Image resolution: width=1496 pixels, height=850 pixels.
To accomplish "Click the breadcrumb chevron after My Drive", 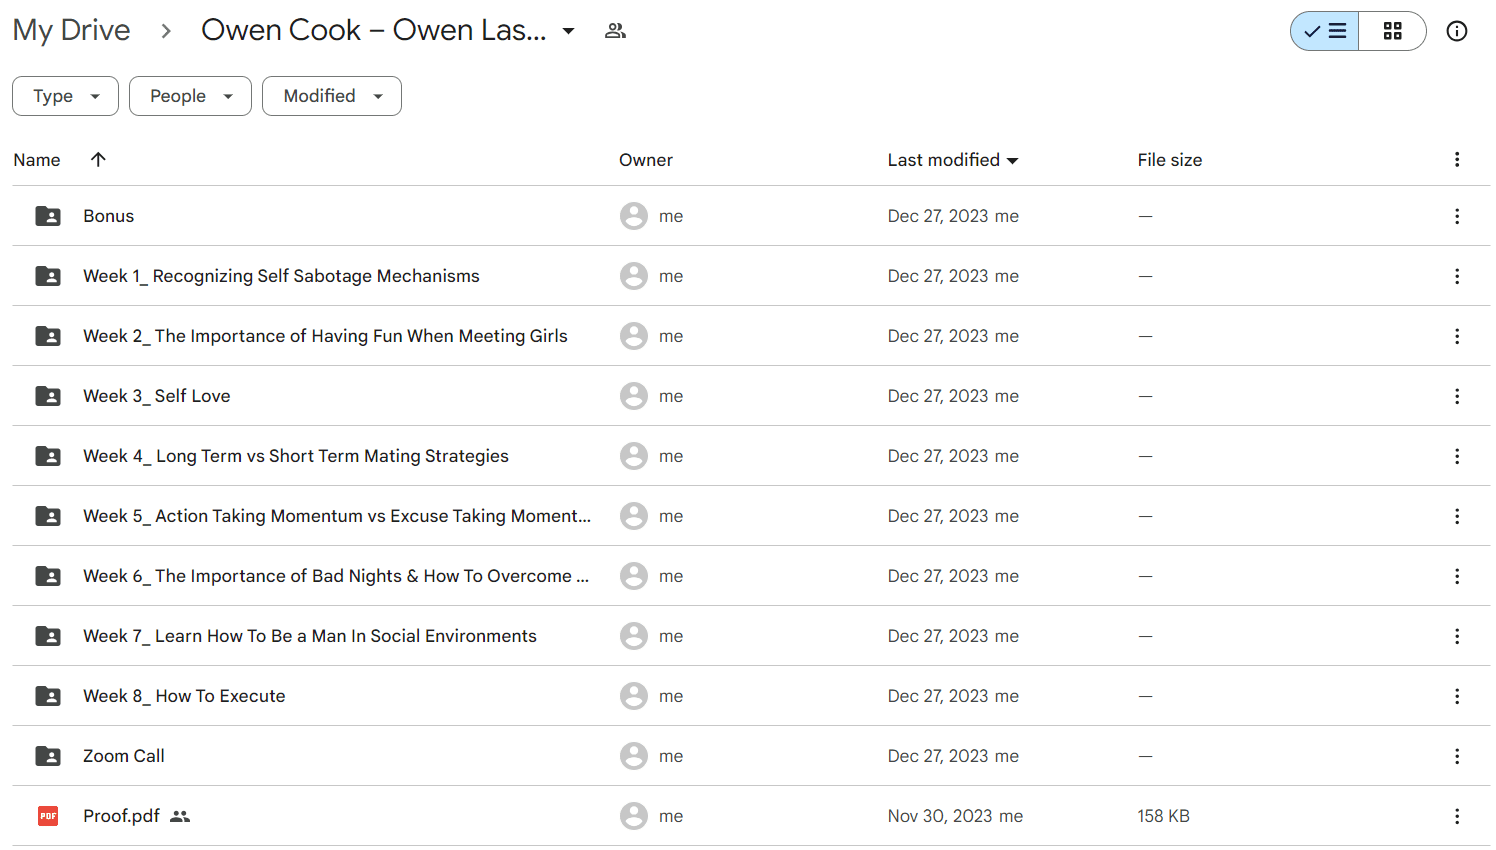I will click(166, 31).
